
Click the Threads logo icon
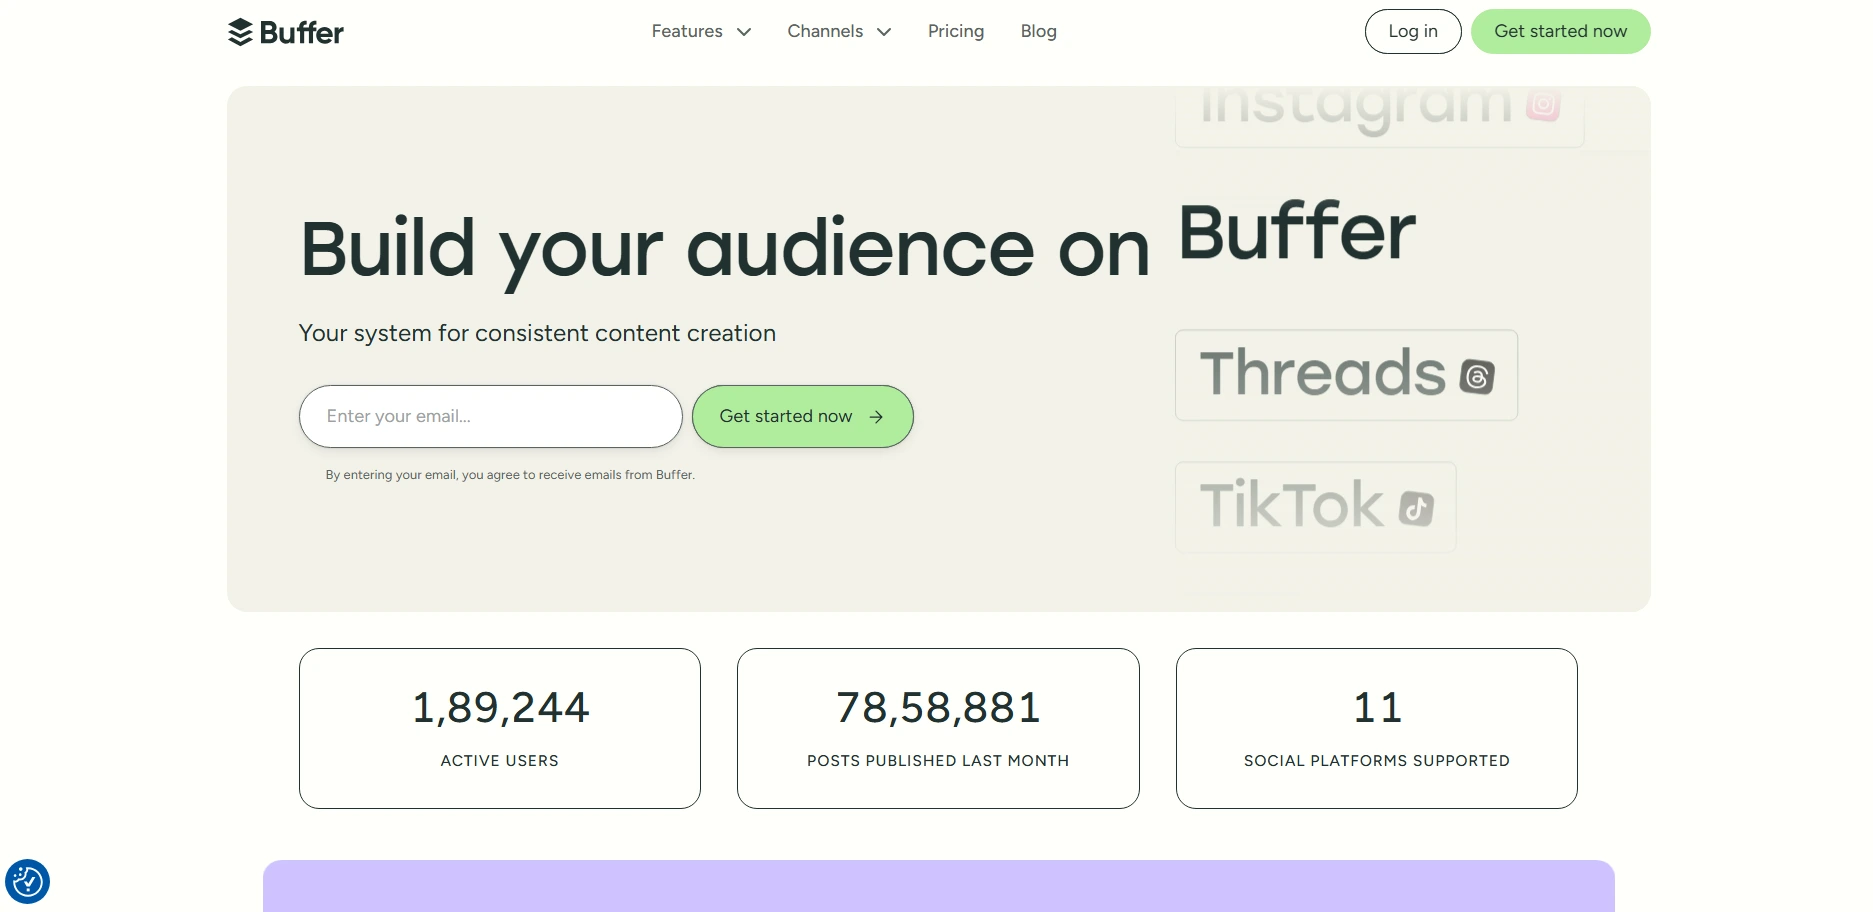[1477, 376]
